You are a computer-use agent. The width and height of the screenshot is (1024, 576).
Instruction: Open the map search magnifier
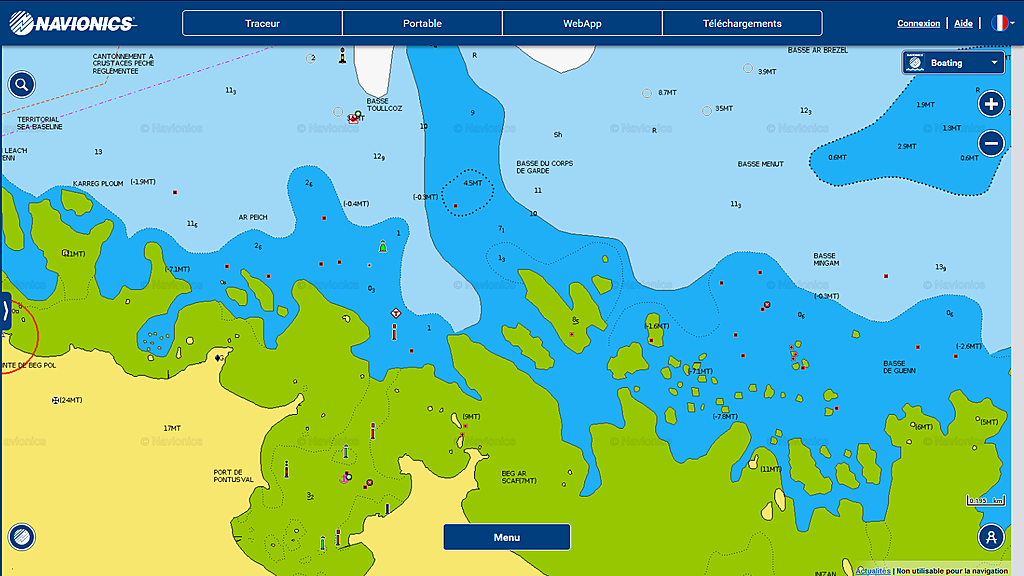pos(22,85)
